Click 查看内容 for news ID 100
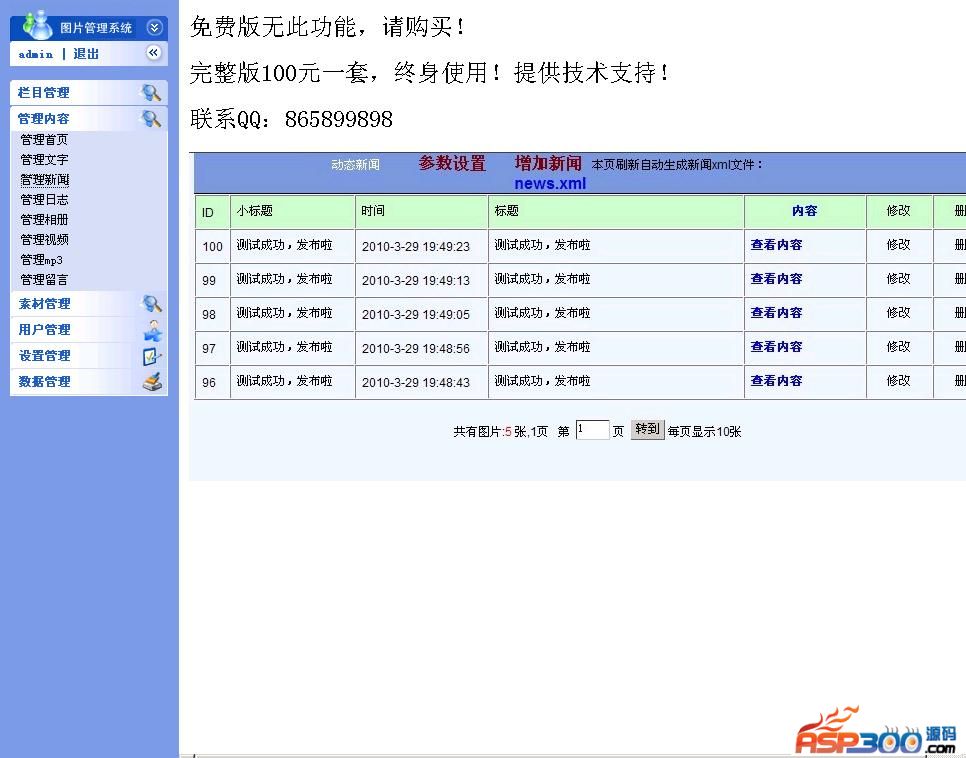This screenshot has height=758, width=966. 776,245
